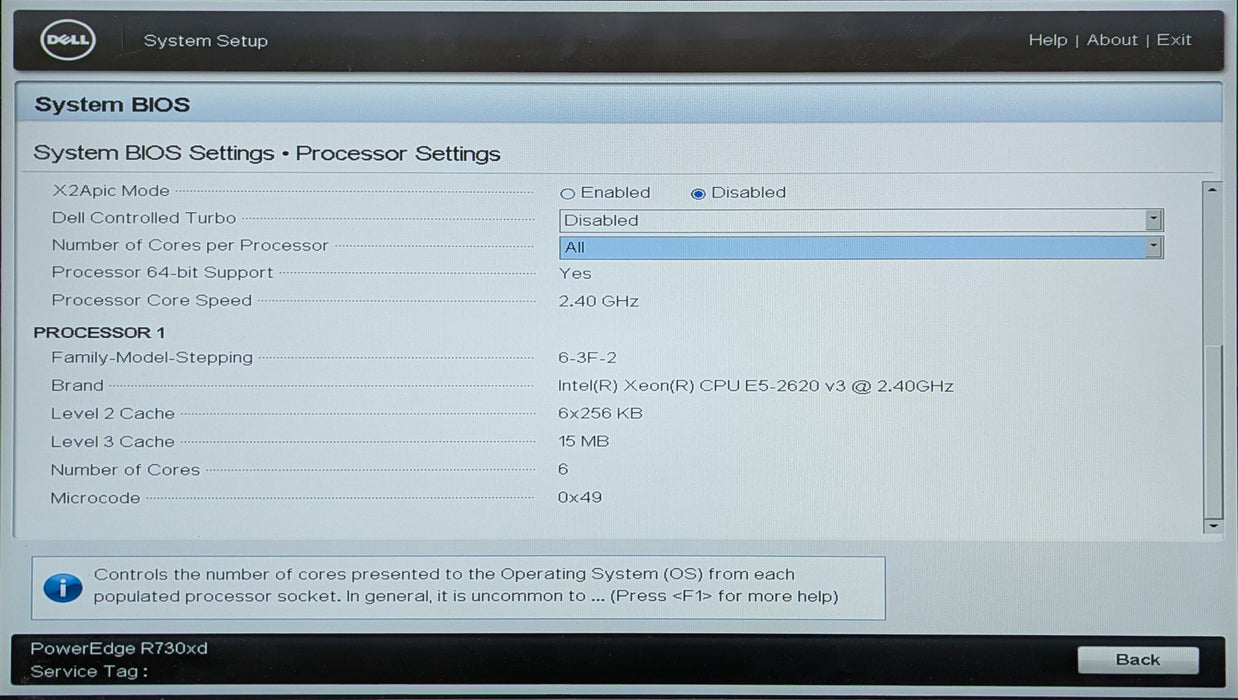This screenshot has height=700, width=1238.
Task: Click the Processor 64-bit Support label
Action: tap(162, 272)
